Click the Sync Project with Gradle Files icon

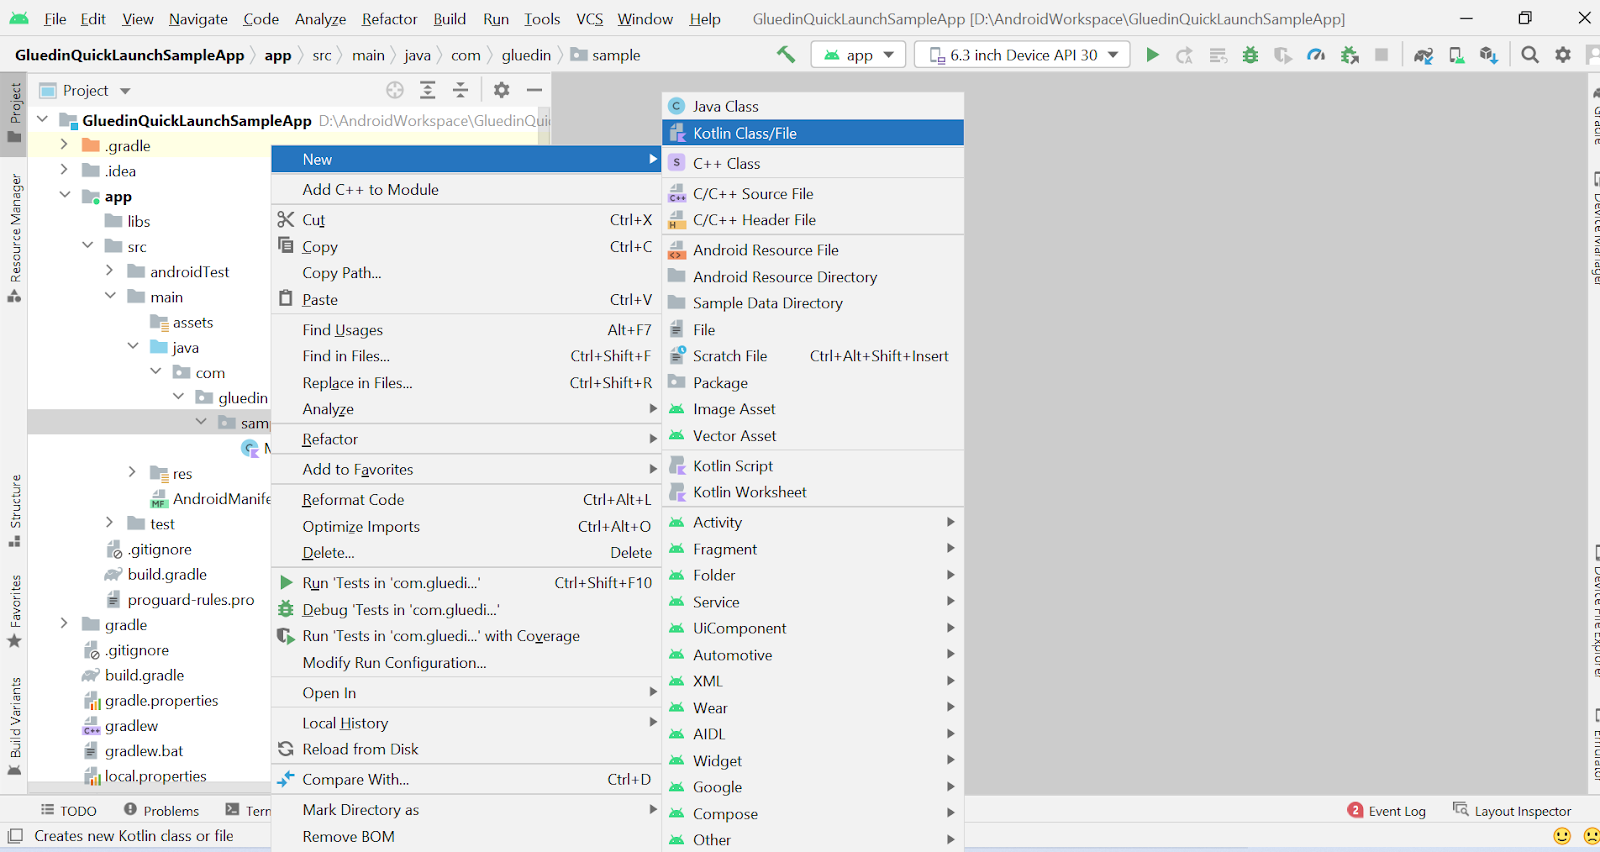[1423, 55]
